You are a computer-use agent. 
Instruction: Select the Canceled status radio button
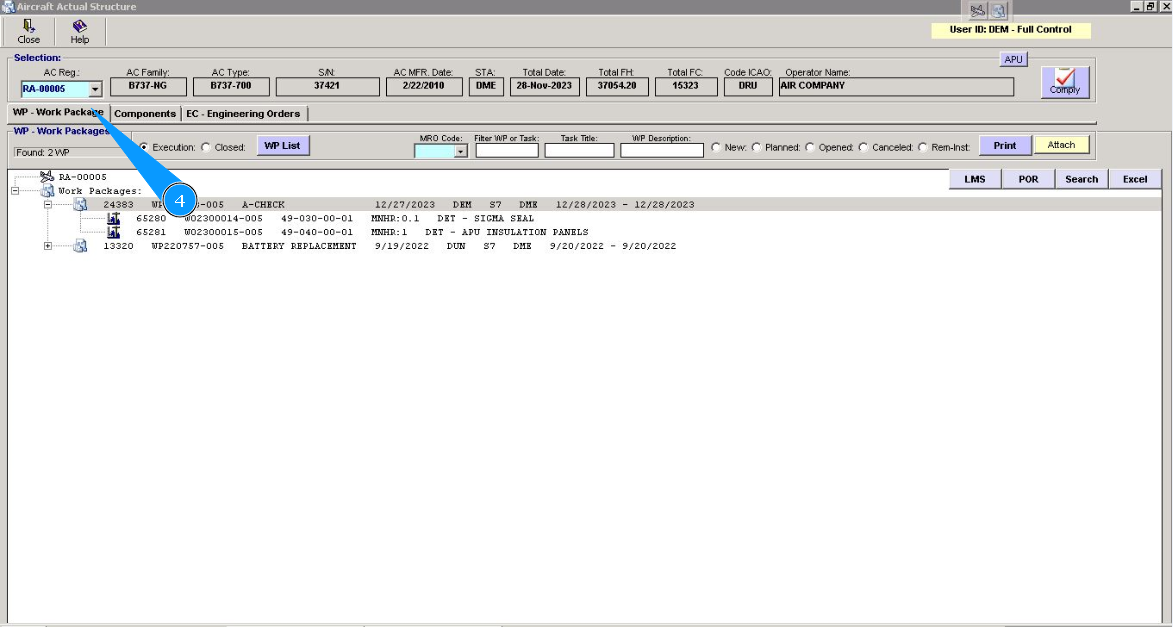pos(863,147)
